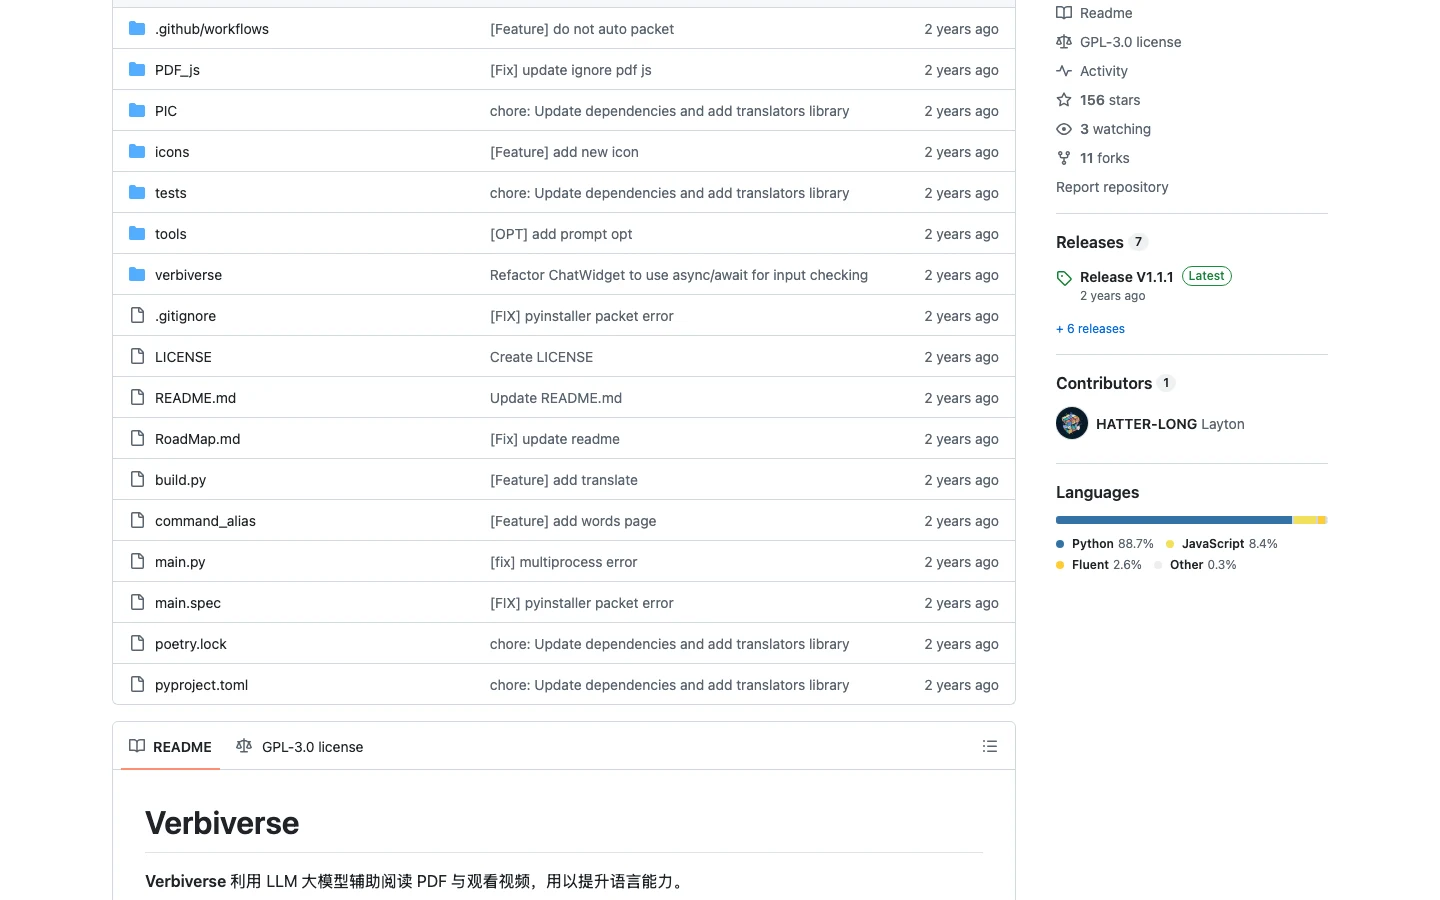The image size is (1440, 900).
Task: Click the star icon next to 156 stars
Action: pos(1064,100)
